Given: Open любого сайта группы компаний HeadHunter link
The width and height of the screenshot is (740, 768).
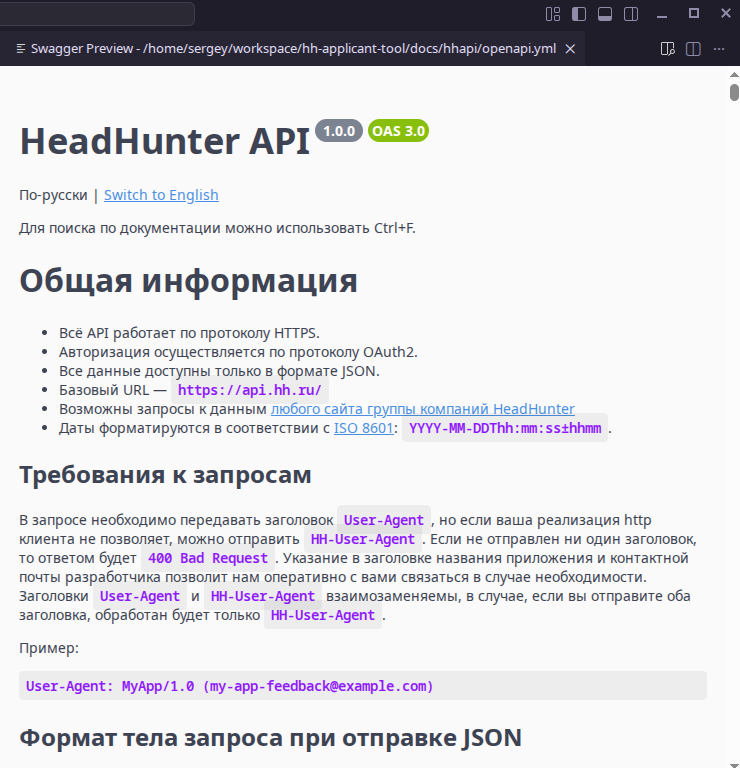Looking at the screenshot, I should pyautogui.click(x=423, y=409).
